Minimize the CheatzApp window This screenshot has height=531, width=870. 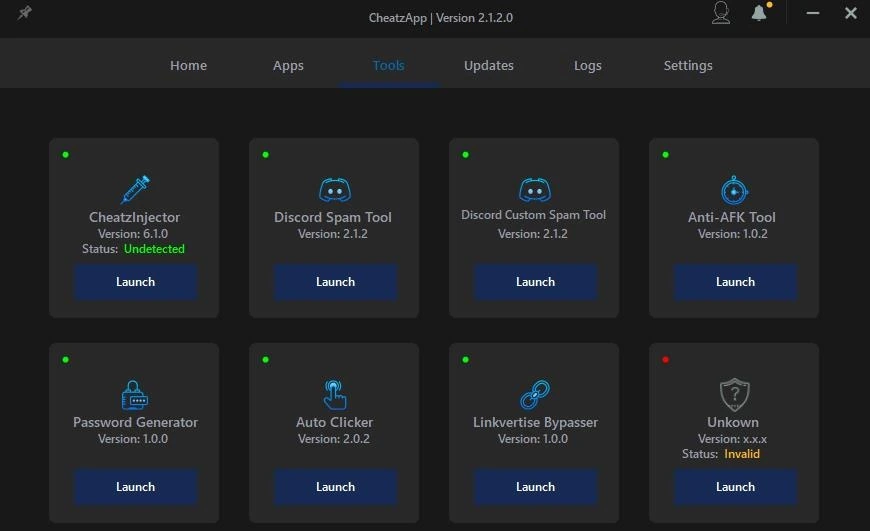point(813,13)
